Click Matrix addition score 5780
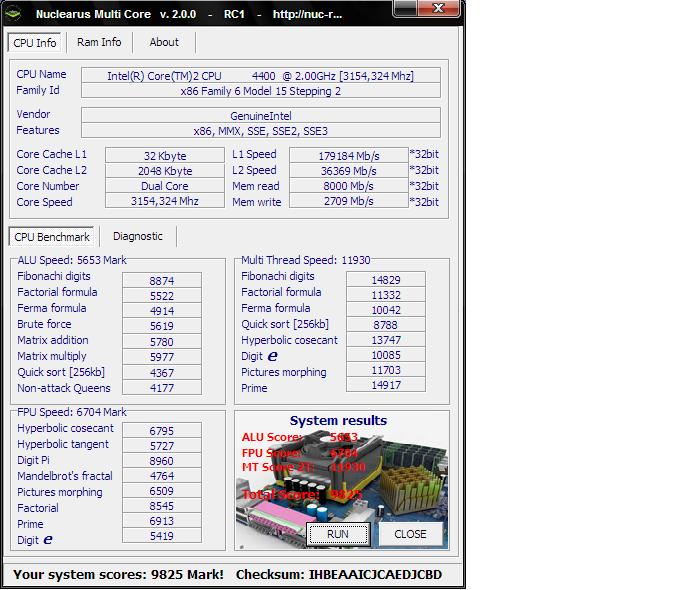 click(162, 341)
